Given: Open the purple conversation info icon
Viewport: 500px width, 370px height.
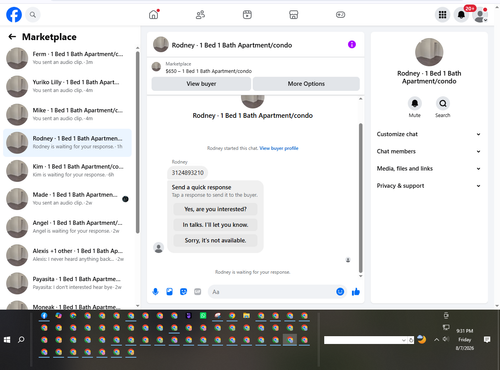Looking at the screenshot, I should coord(352,44).
